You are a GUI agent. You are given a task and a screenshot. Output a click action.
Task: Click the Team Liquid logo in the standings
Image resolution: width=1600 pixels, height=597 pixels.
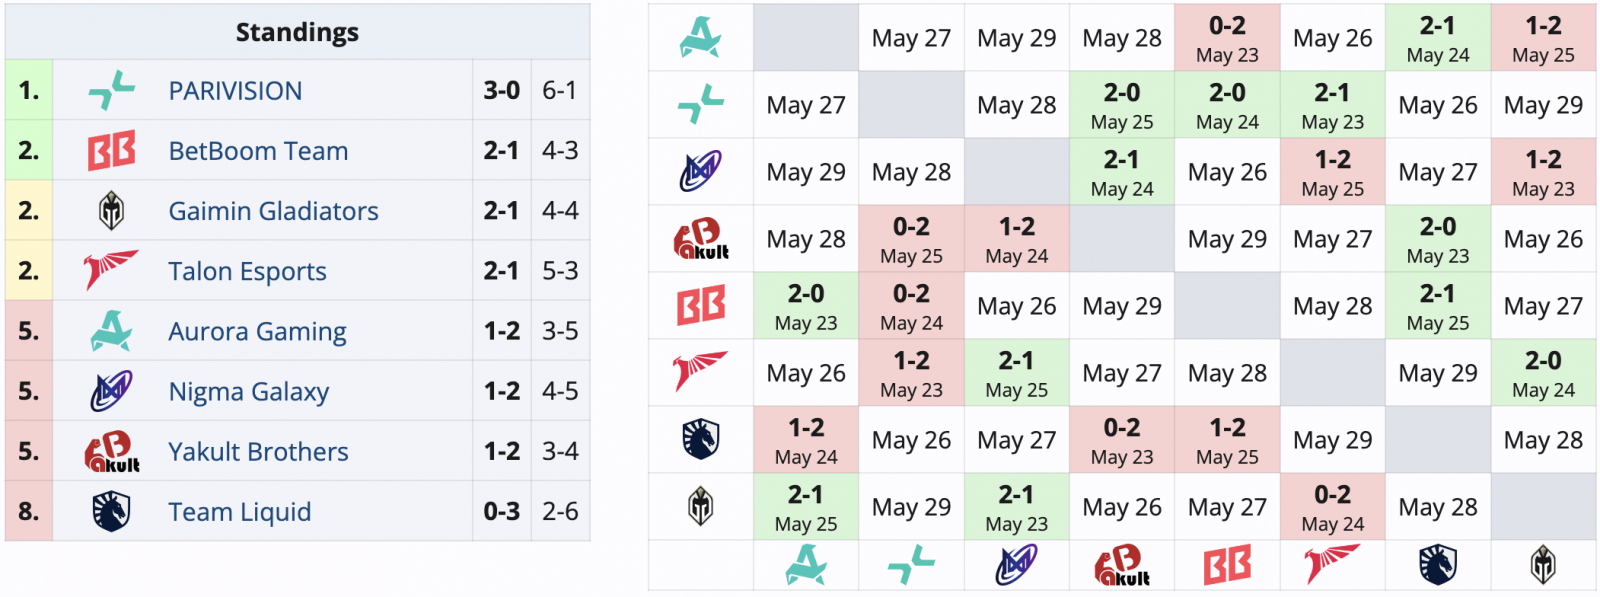point(111,511)
